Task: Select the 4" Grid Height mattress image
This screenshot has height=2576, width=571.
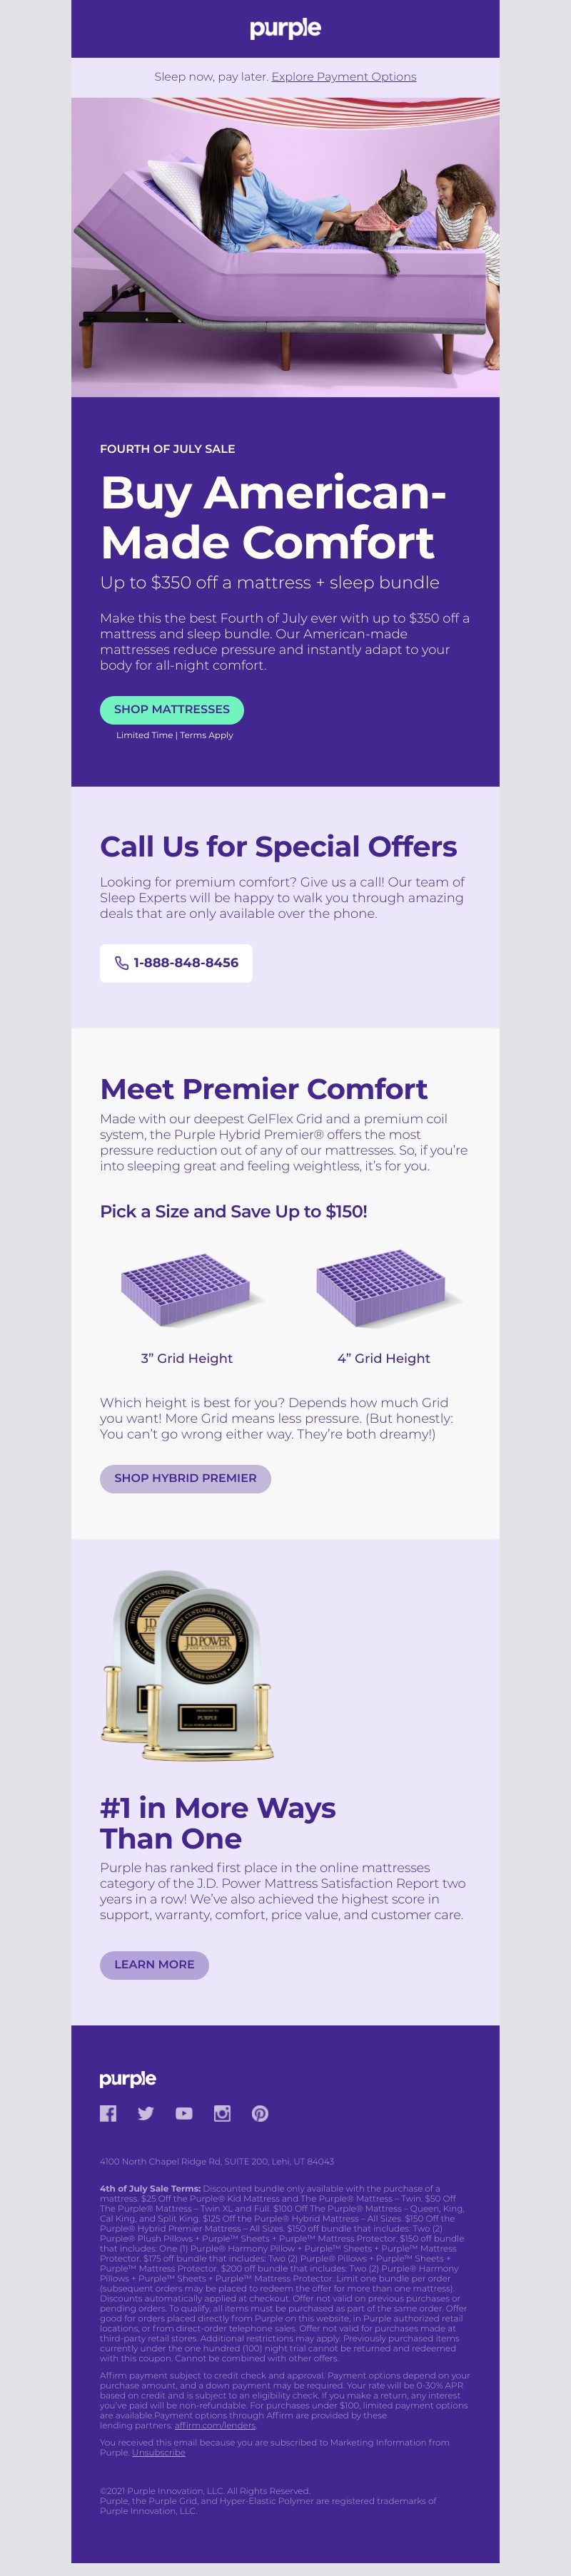Action: tap(383, 1287)
